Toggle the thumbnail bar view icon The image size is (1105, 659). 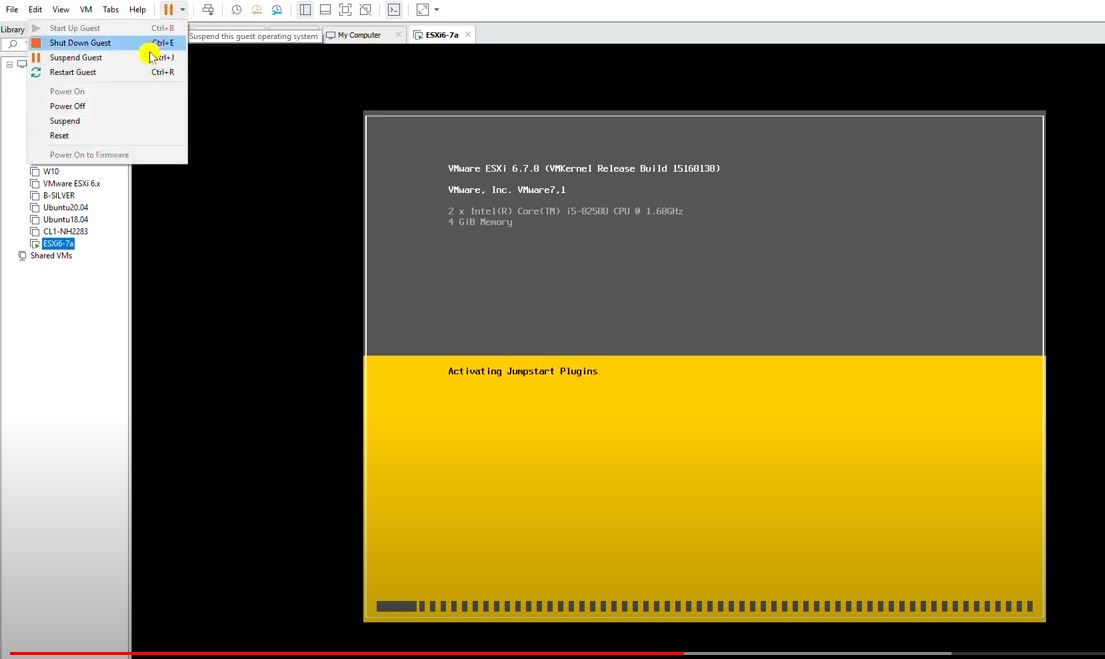pos(325,10)
